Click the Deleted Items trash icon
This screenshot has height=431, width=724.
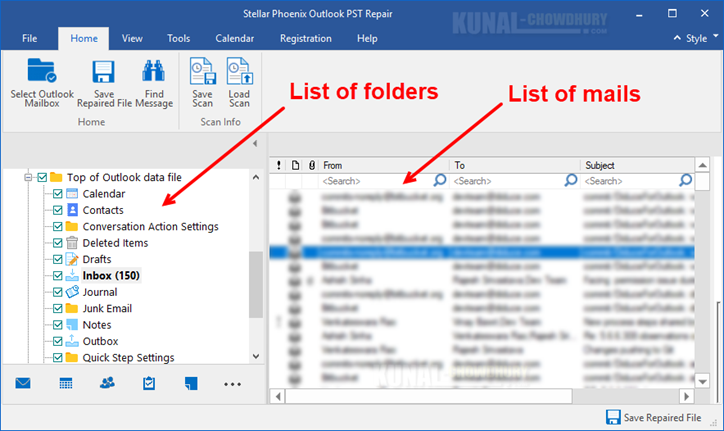(x=72, y=243)
